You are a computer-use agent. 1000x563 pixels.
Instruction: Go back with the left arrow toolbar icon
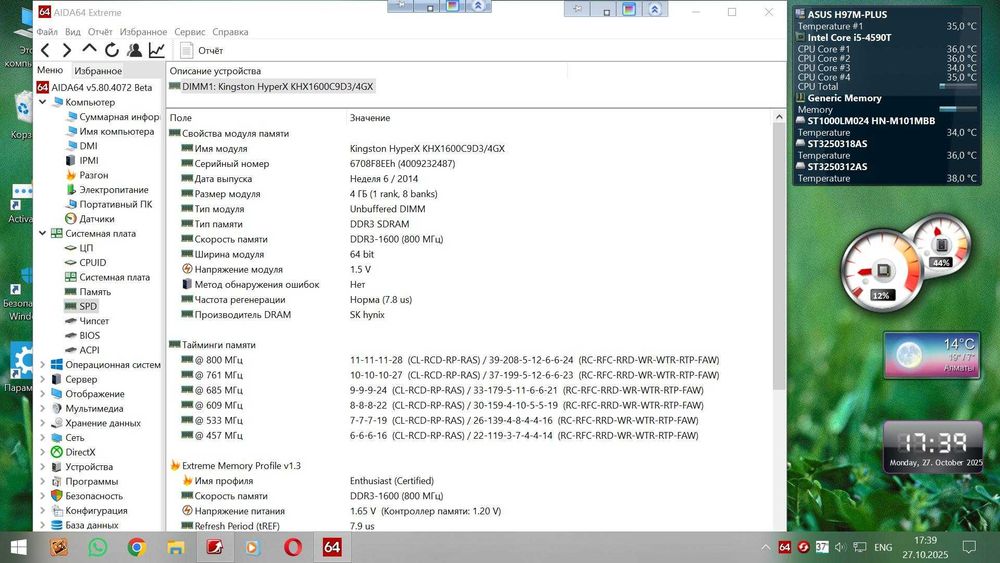click(45, 50)
